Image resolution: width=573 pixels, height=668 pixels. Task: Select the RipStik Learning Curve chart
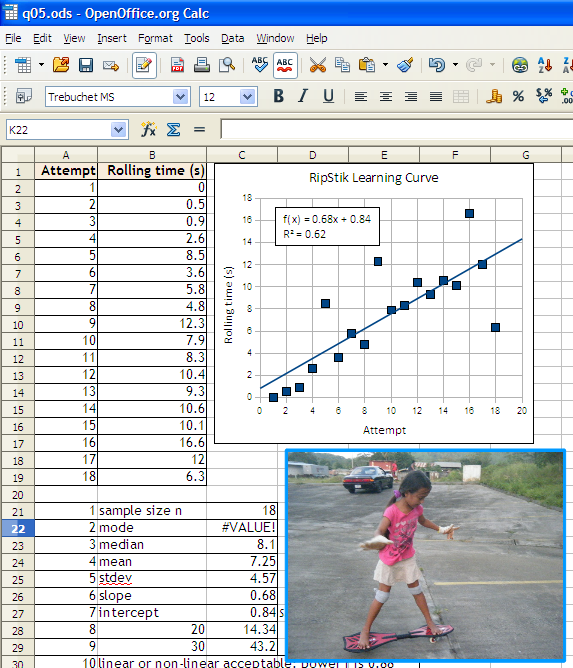pos(374,303)
